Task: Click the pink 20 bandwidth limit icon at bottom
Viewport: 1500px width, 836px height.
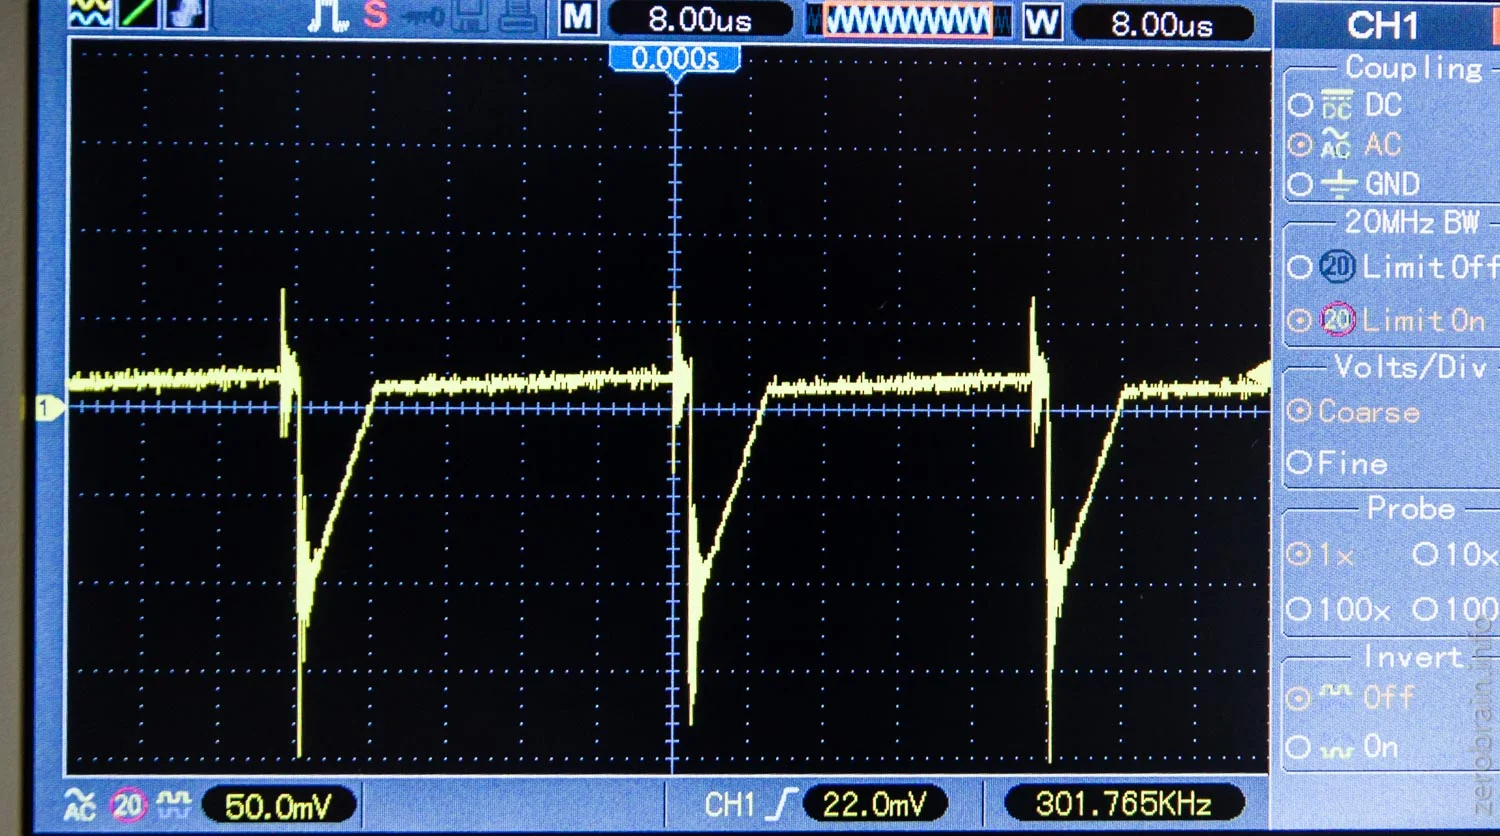Action: pos(128,804)
